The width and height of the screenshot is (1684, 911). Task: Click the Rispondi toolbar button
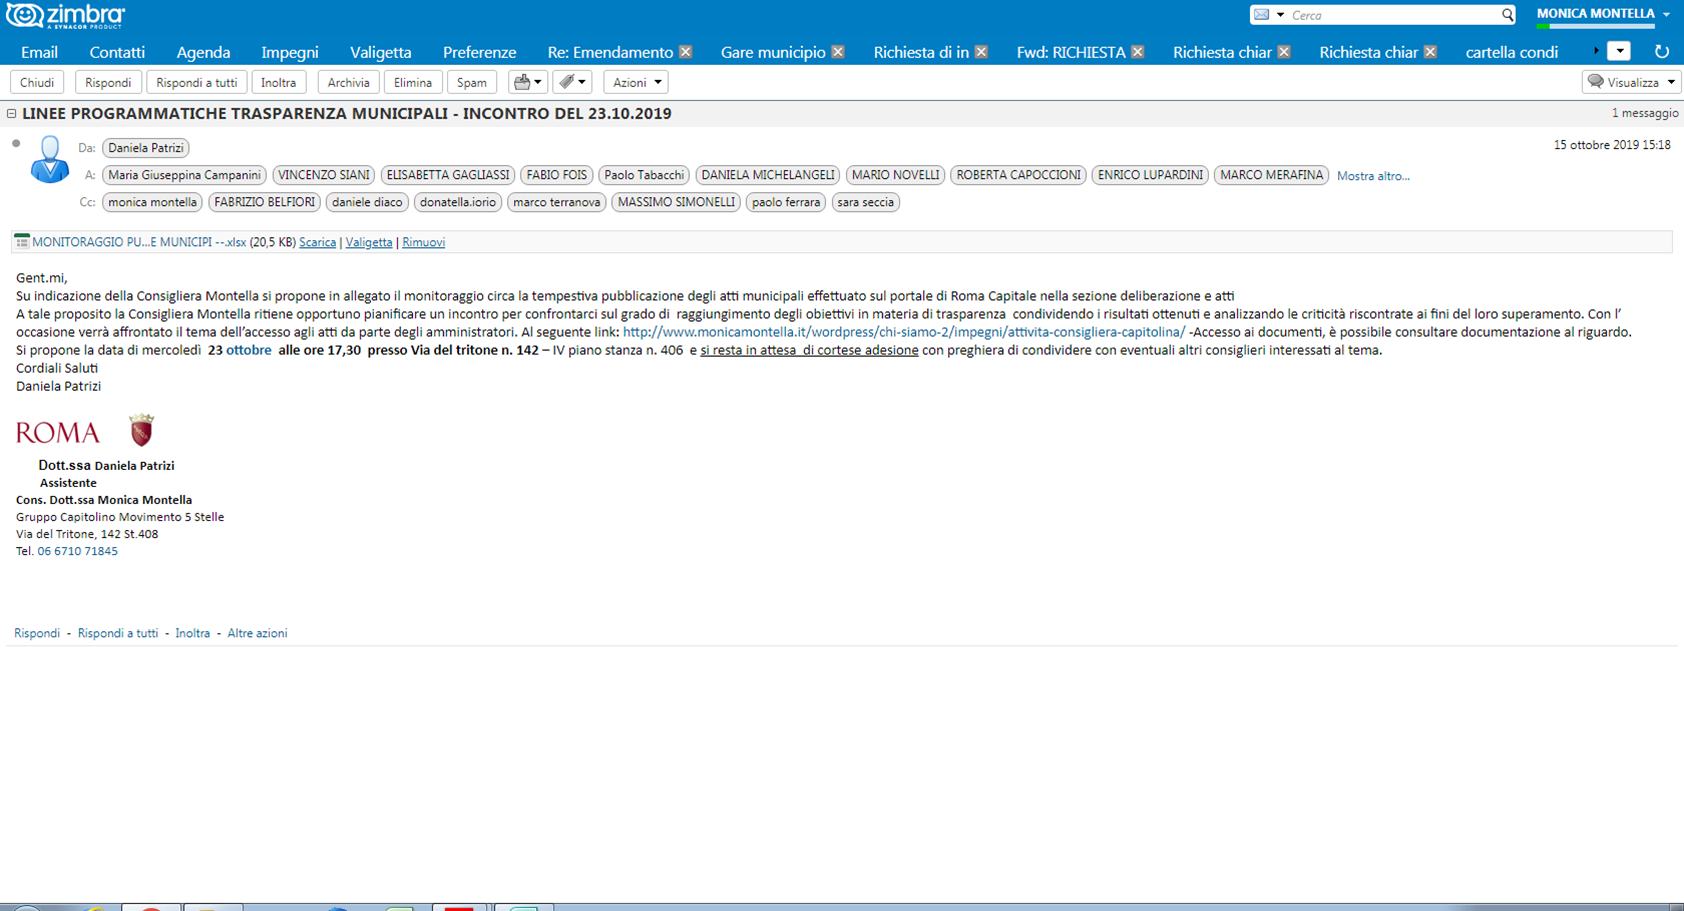[x=108, y=82]
